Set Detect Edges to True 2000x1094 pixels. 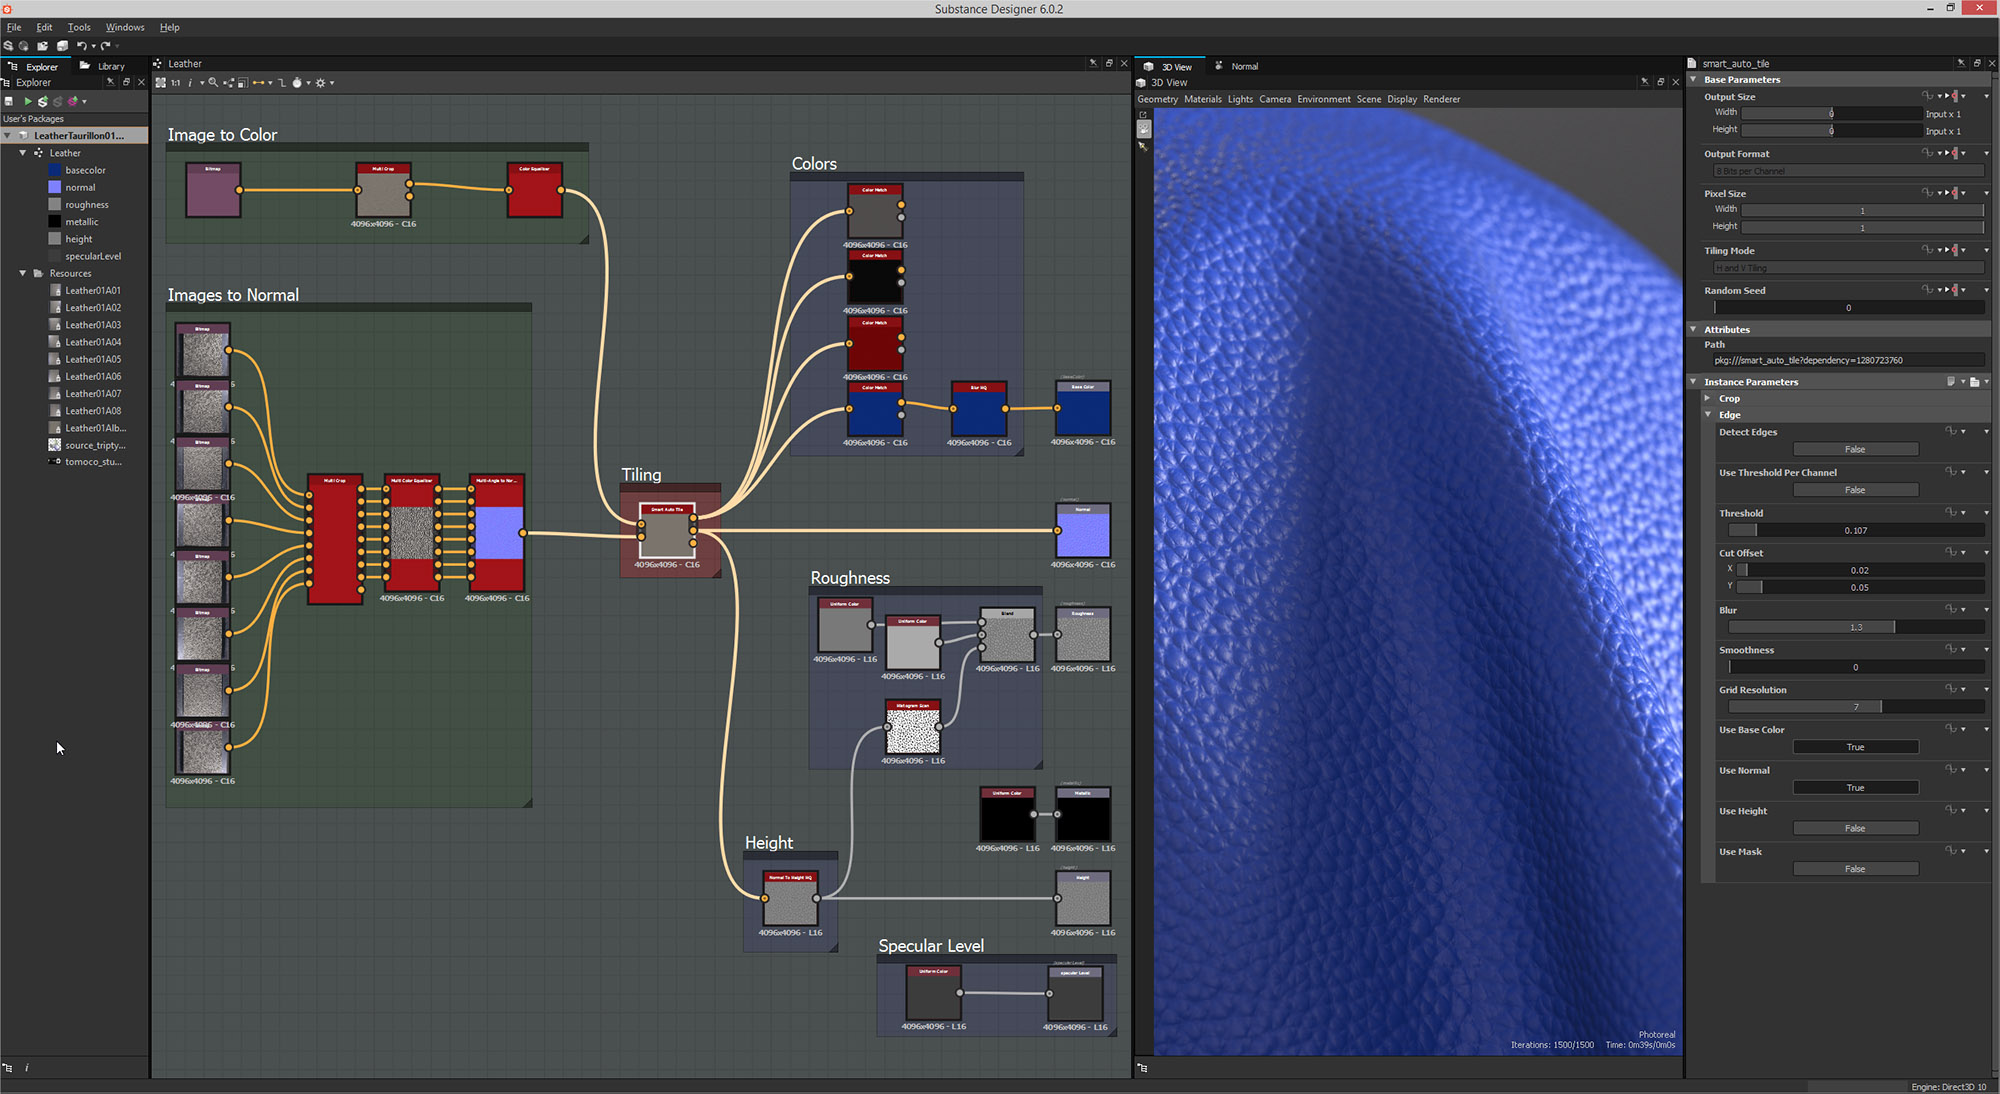coord(1856,449)
